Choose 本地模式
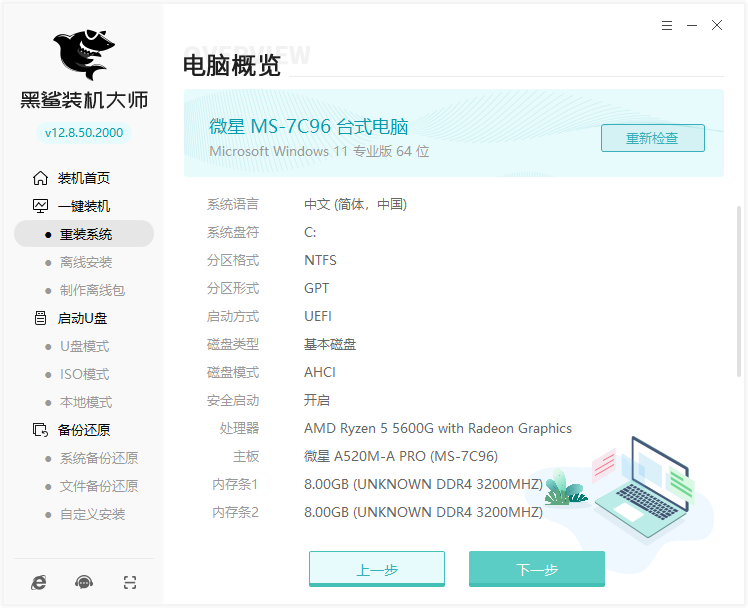This screenshot has height=608, width=748. [x=86, y=402]
